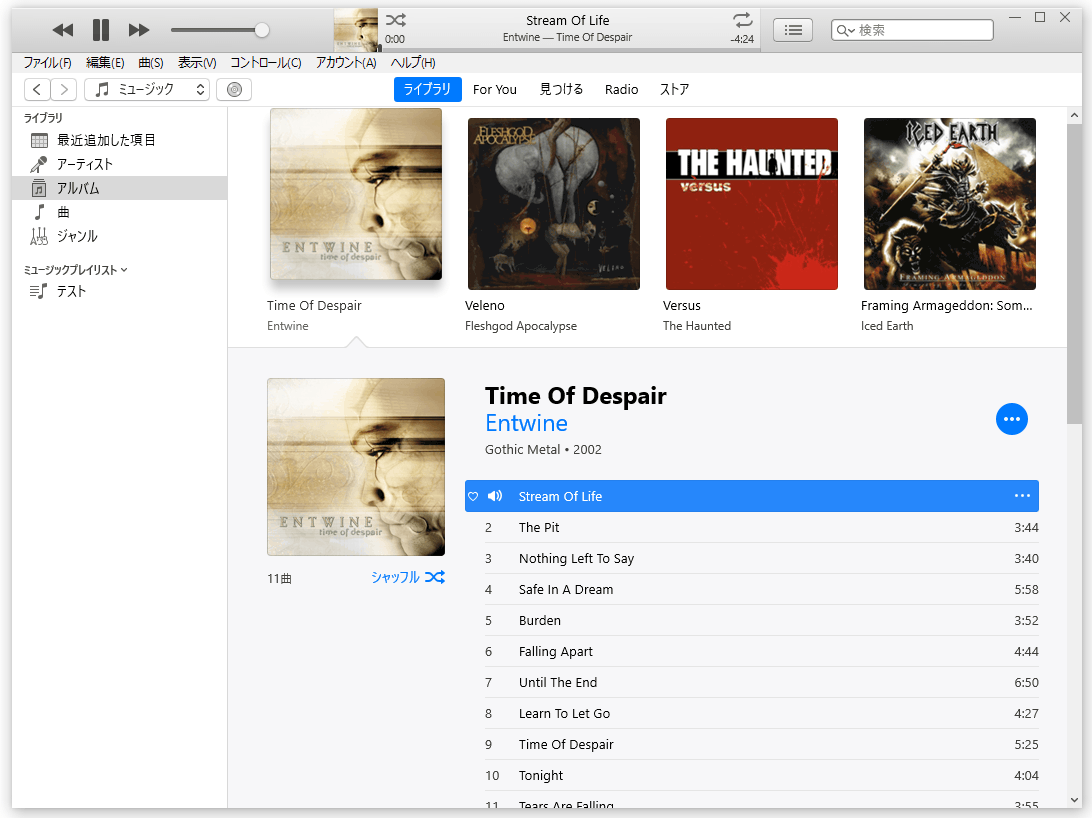This screenshot has height=818, width=1092.
Task: Open the Up Next list button
Action: (x=793, y=30)
